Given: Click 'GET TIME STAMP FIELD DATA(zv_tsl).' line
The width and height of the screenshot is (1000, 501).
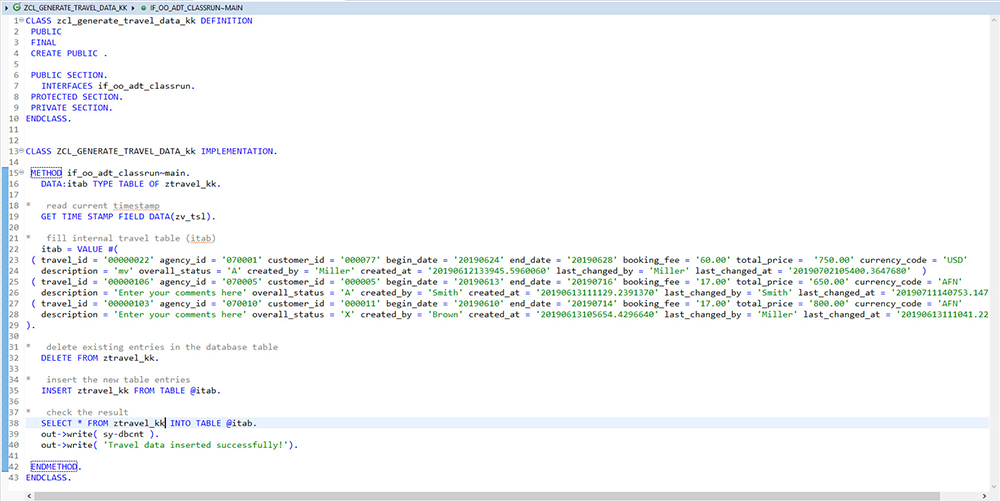Looking at the screenshot, I should point(129,216).
